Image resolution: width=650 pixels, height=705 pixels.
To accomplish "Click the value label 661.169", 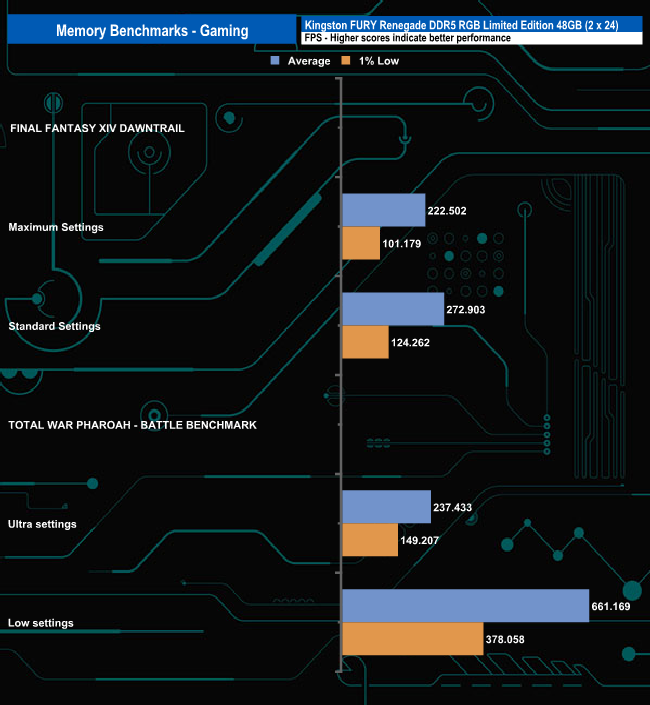I will point(611,607).
